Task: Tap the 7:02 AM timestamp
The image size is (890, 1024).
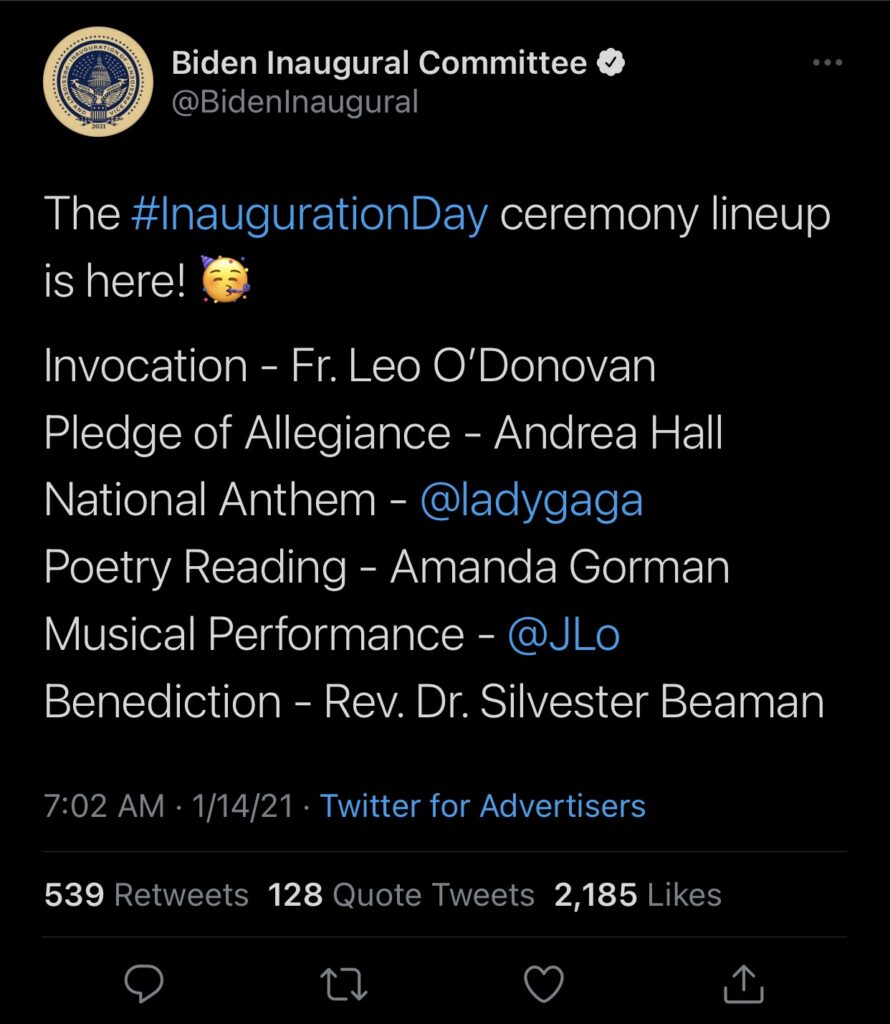Action: tap(104, 806)
